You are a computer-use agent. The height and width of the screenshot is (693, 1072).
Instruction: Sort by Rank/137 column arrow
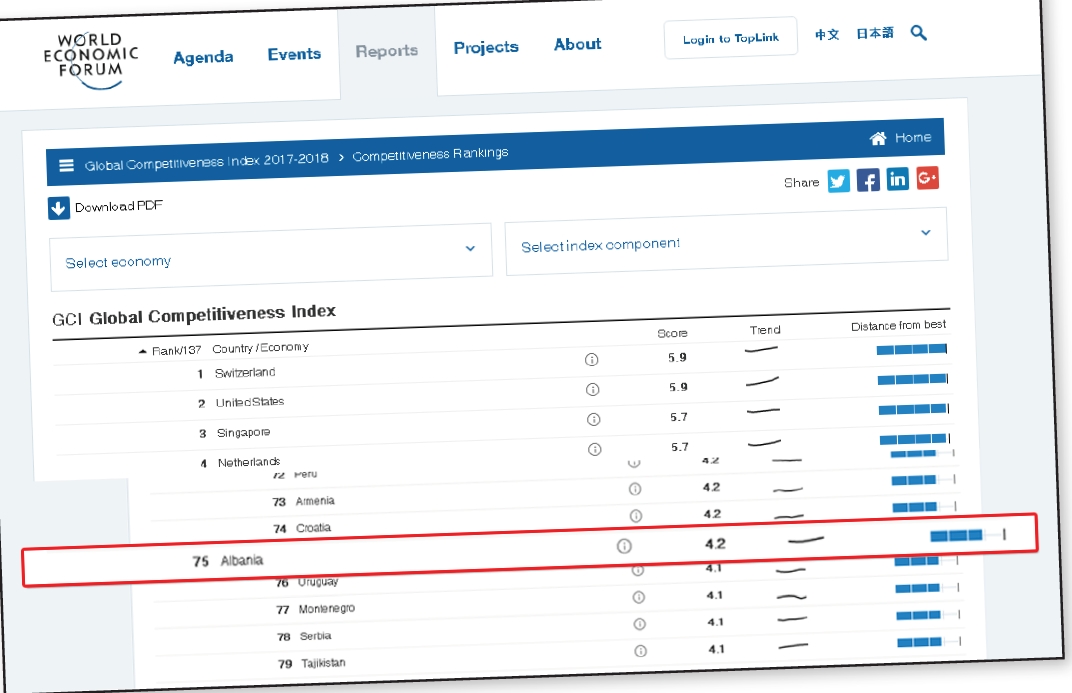point(143,352)
